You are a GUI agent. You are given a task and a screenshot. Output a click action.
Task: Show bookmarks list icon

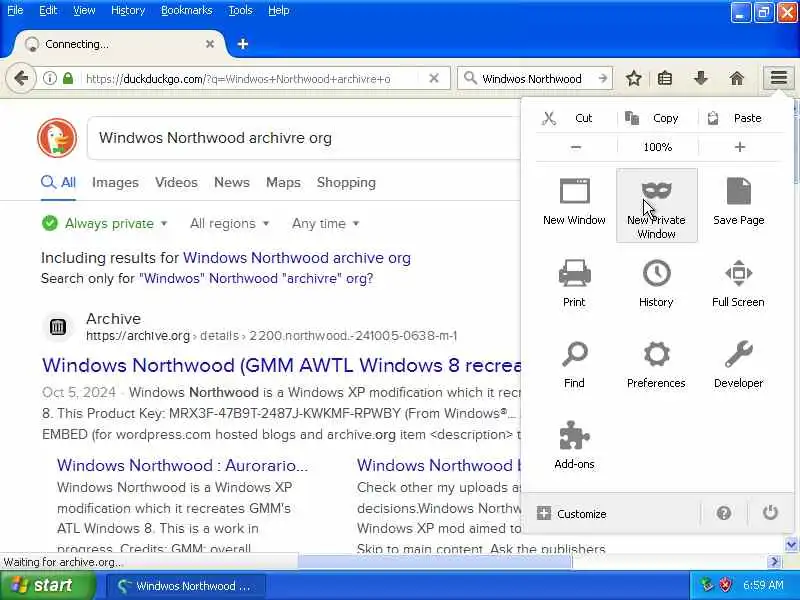coord(665,78)
